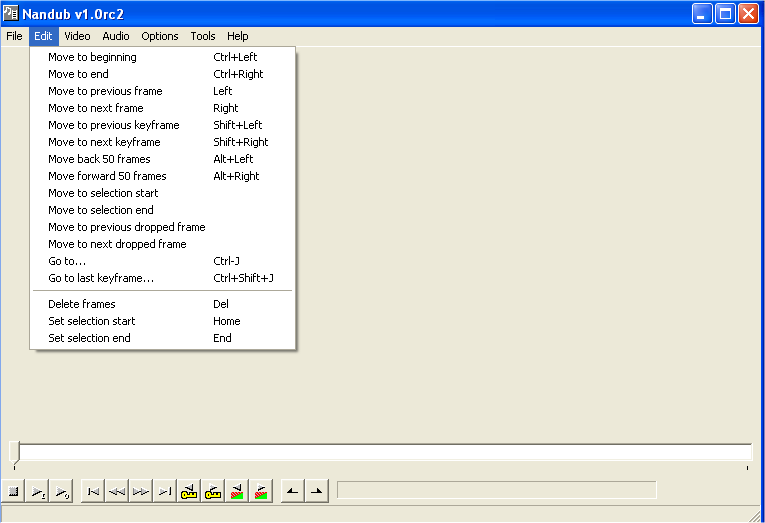Pick Move to next keyframe
This screenshot has height=523, width=765.
[x=162, y=142]
